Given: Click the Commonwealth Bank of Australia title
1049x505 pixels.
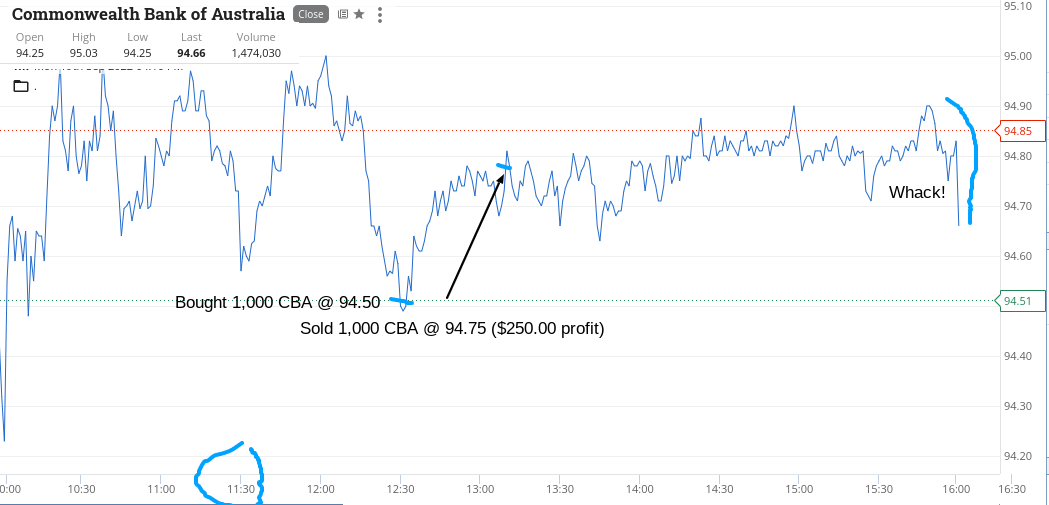Looking at the screenshot, I should click(x=149, y=14).
